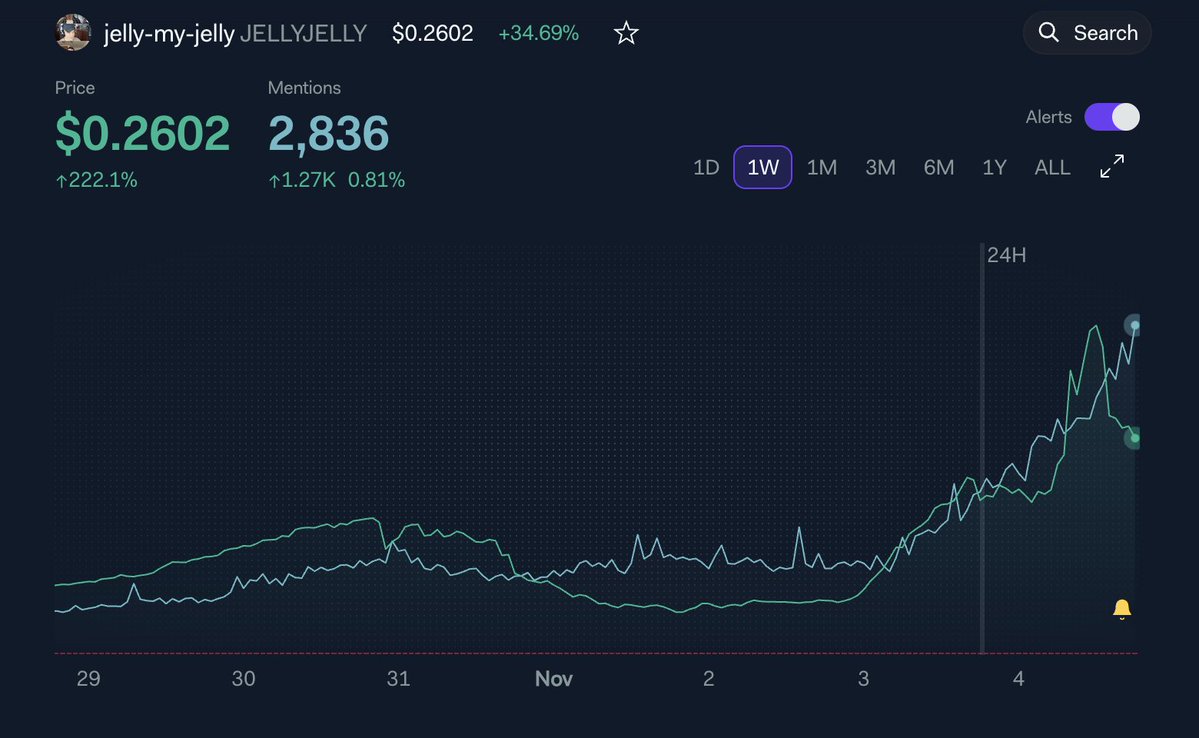1199x738 pixels.
Task: Click the star favorite icon
Action: pyautogui.click(x=626, y=33)
